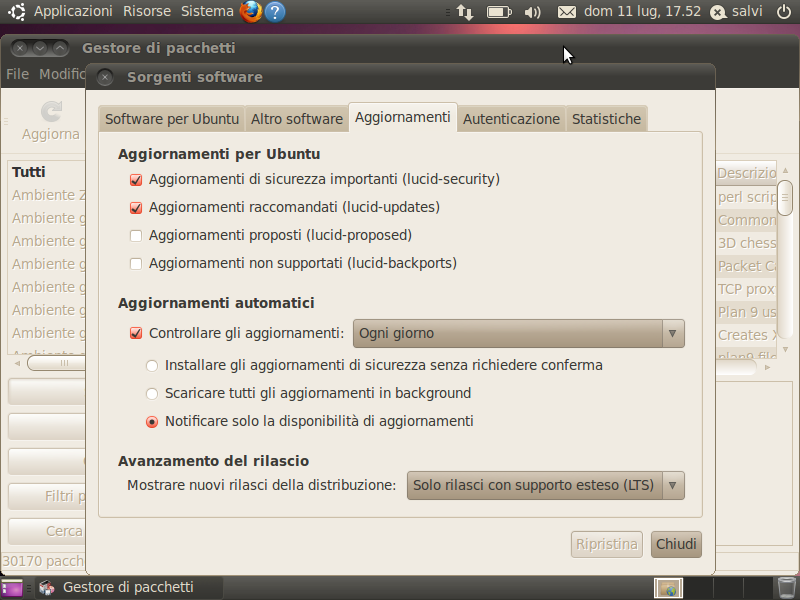Switch to Software per Ubuntu tab
The image size is (800, 600).
(x=172, y=119)
